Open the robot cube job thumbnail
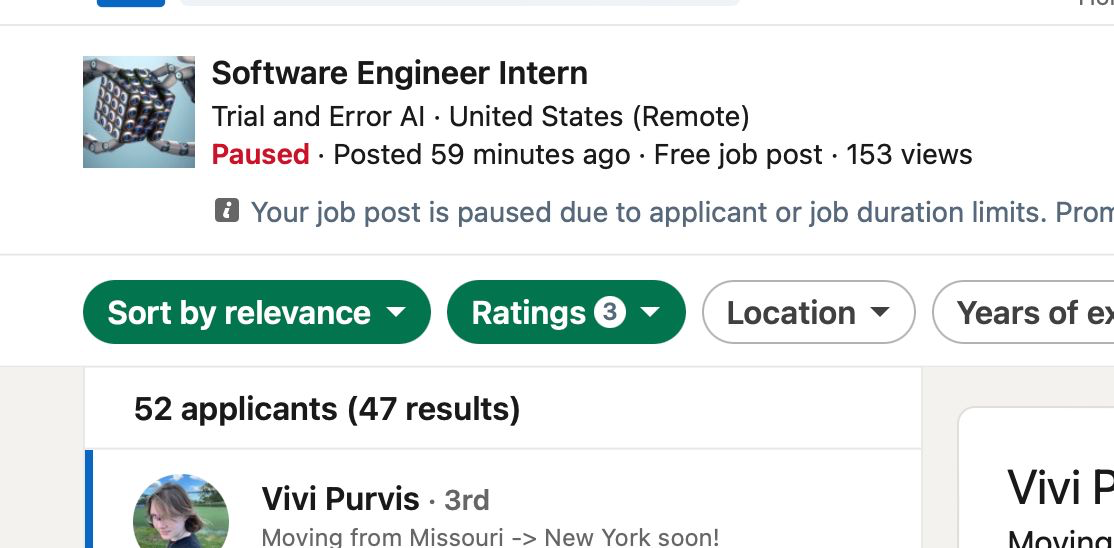Screen dimensions: 1114x548 tap(139, 112)
